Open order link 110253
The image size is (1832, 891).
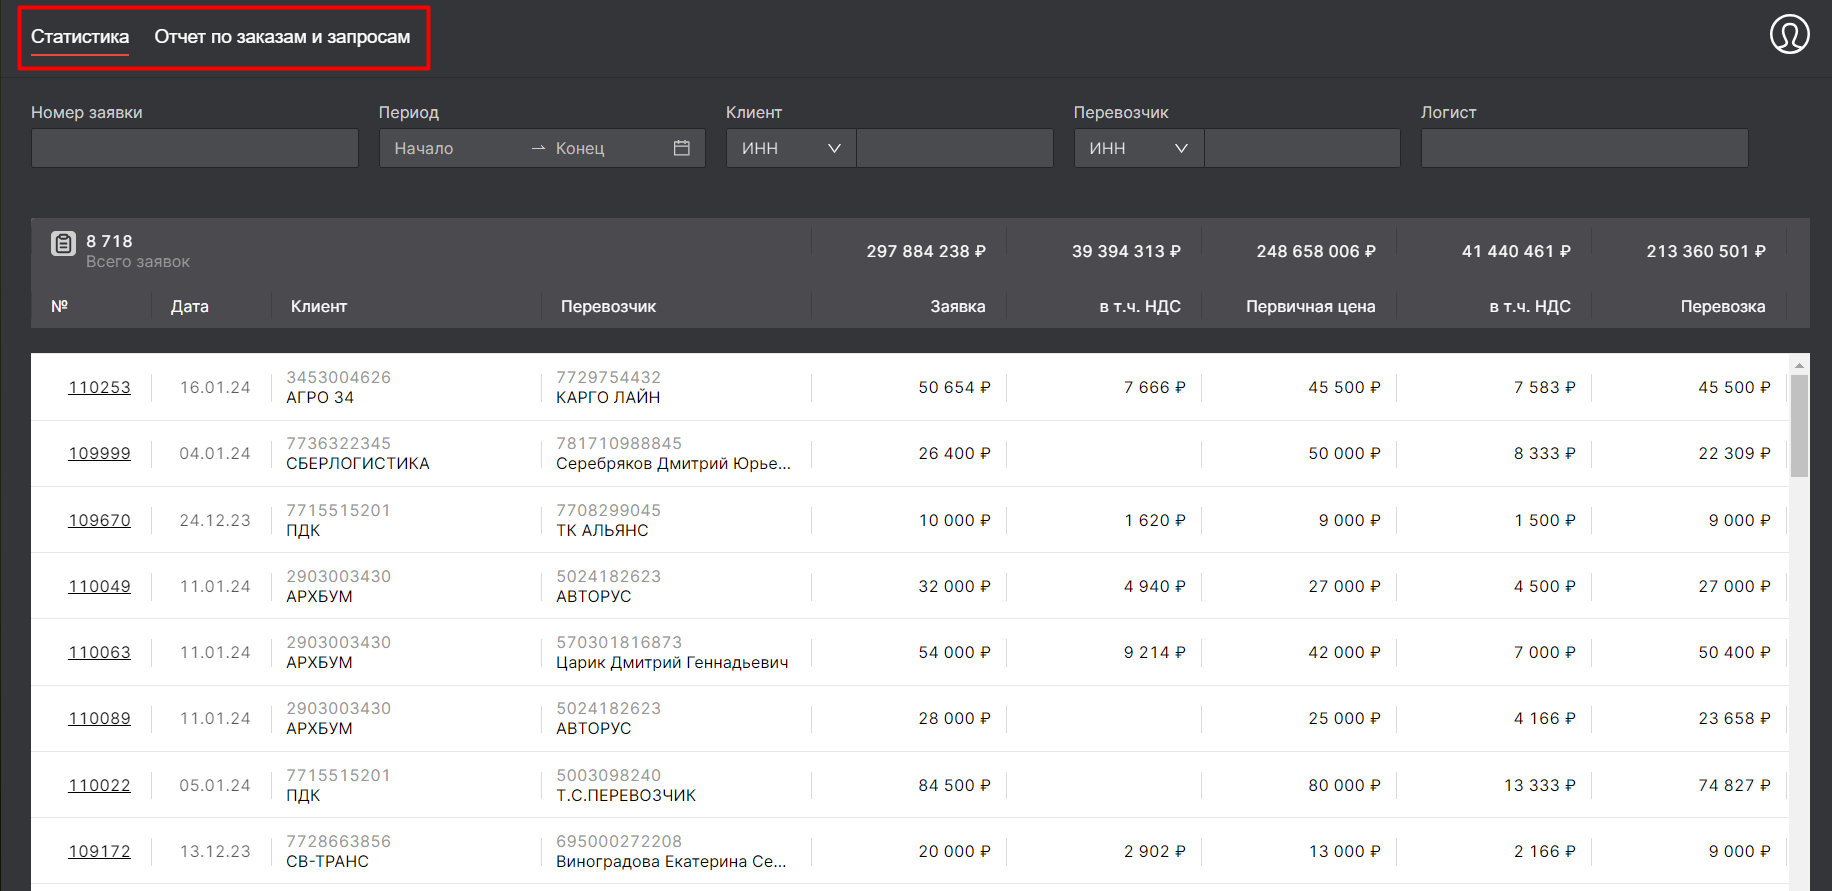[x=99, y=387]
